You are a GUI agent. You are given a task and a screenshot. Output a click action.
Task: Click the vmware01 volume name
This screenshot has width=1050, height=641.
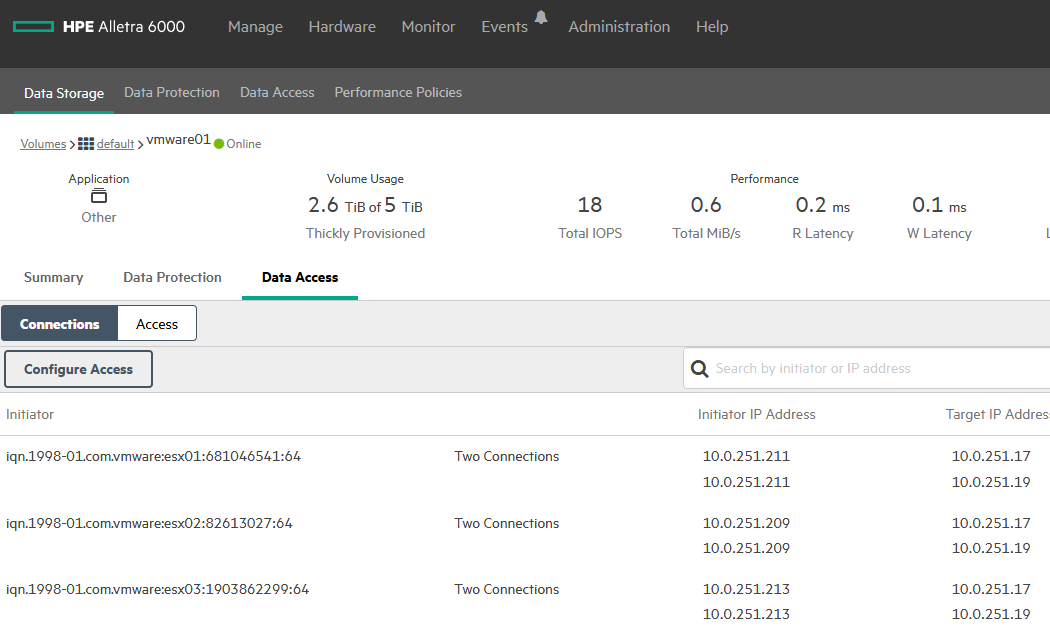tap(178, 139)
